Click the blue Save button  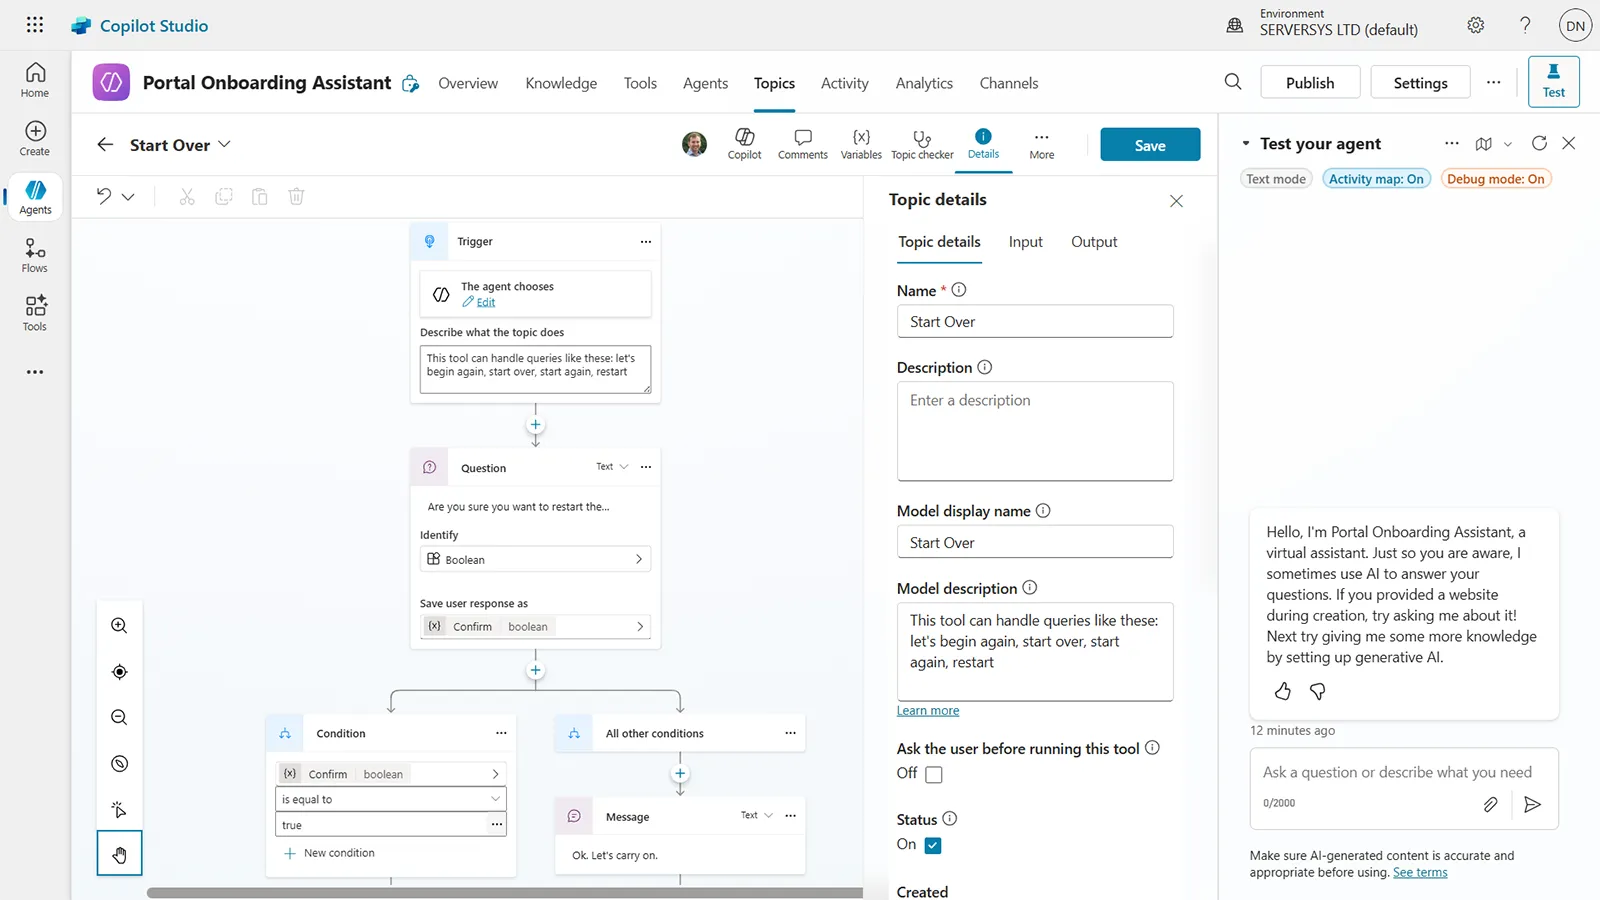pyautogui.click(x=1150, y=145)
